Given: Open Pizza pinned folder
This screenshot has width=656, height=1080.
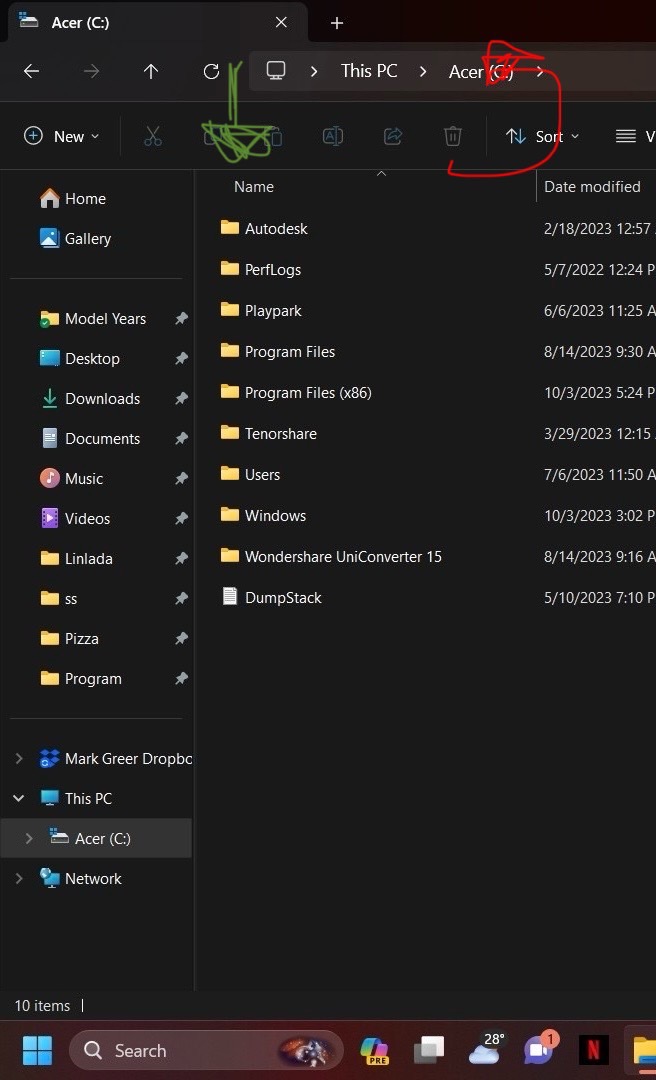Looking at the screenshot, I should [70, 638].
